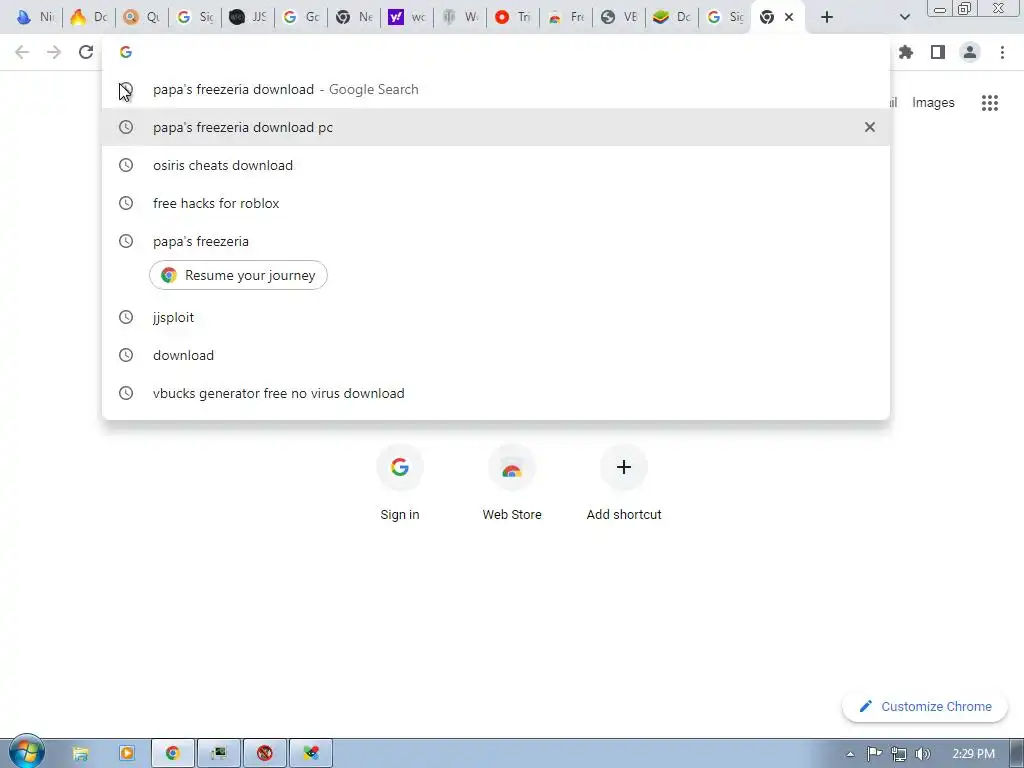
Task: Show hidden system tray icons
Action: pyautogui.click(x=850, y=754)
